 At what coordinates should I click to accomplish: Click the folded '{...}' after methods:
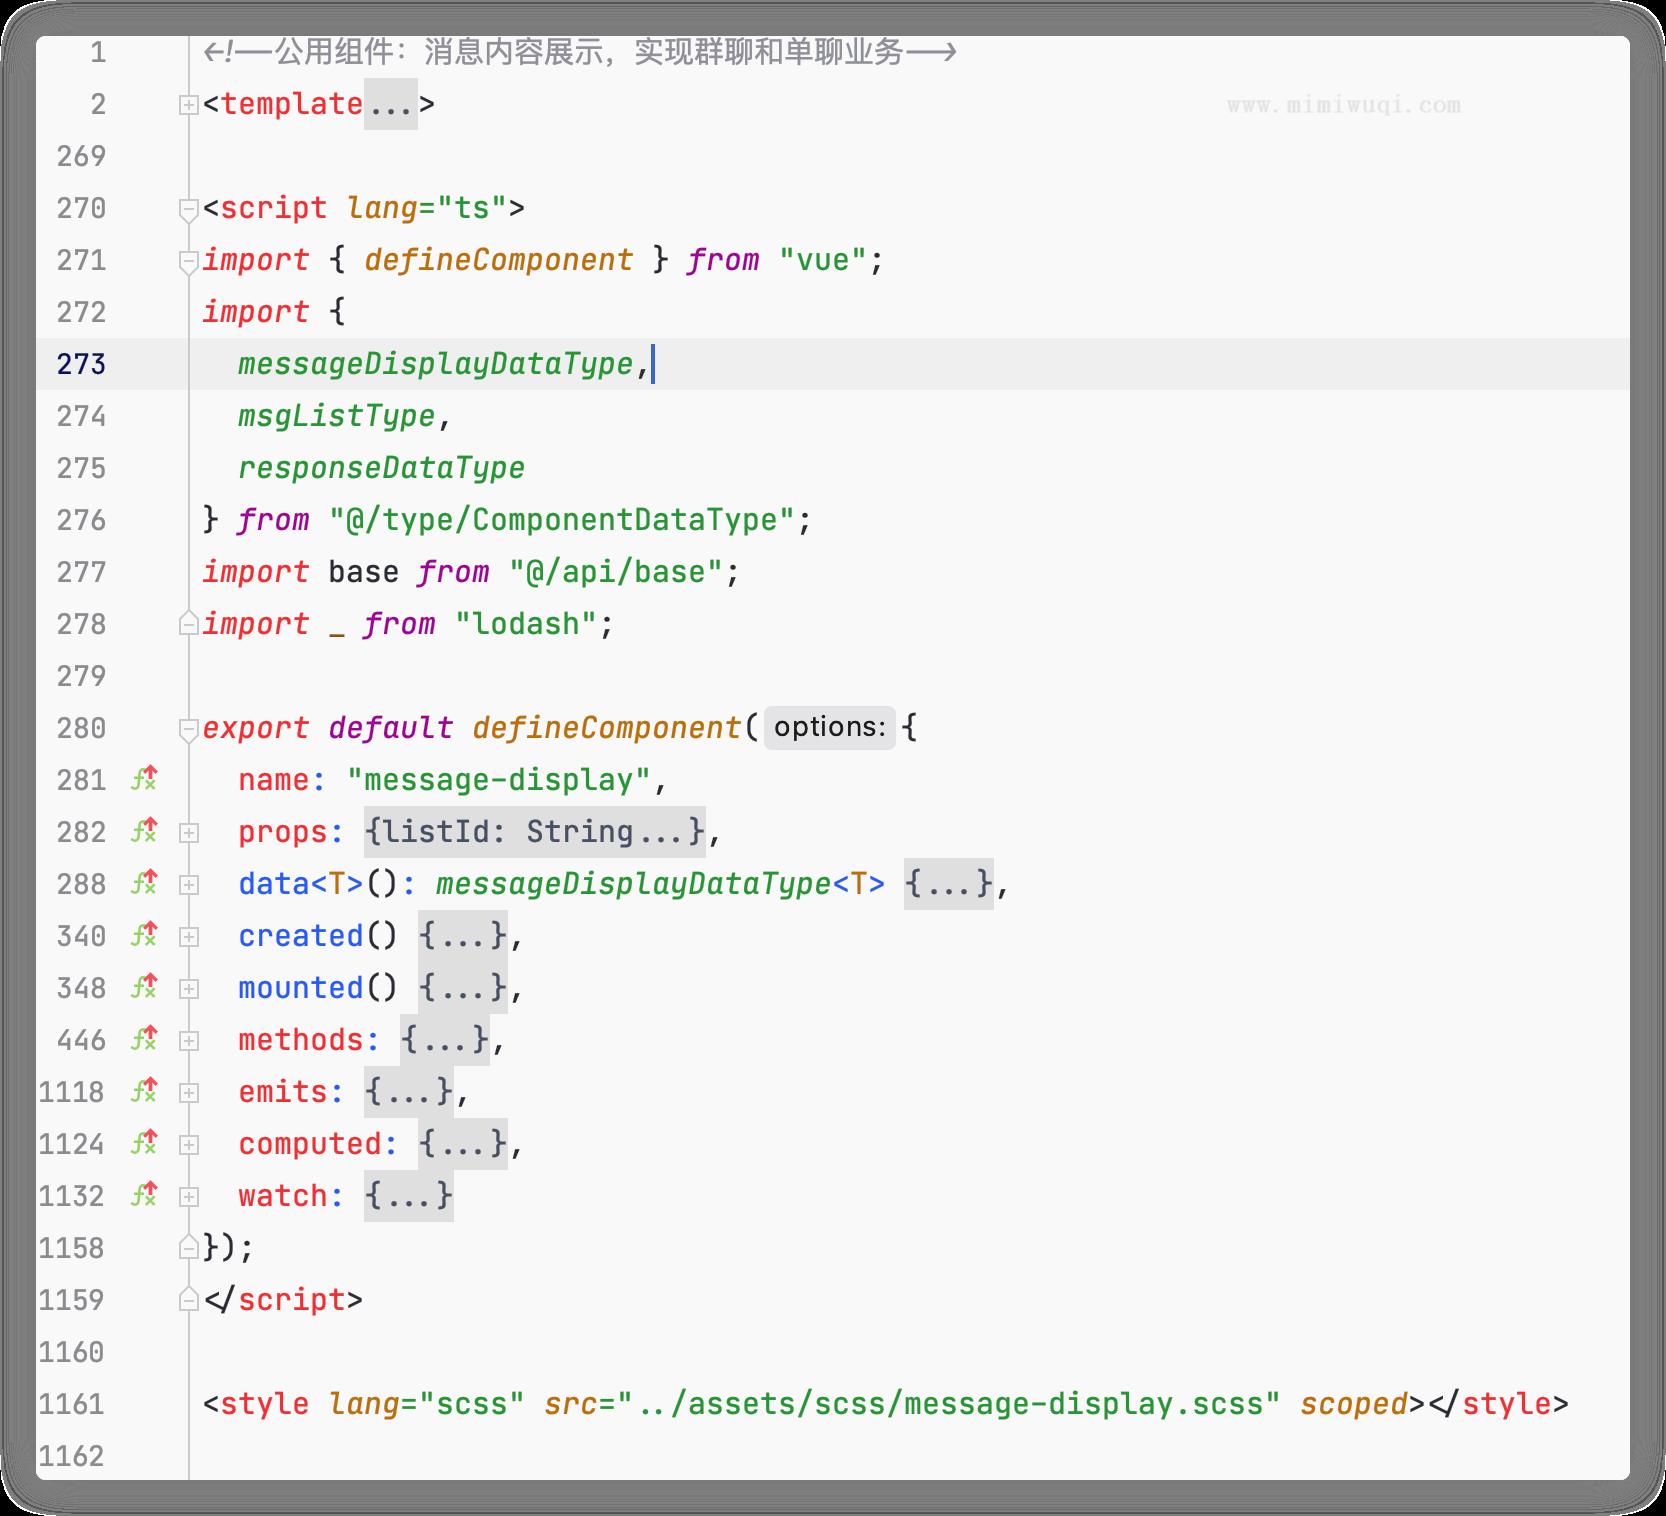tap(445, 1040)
